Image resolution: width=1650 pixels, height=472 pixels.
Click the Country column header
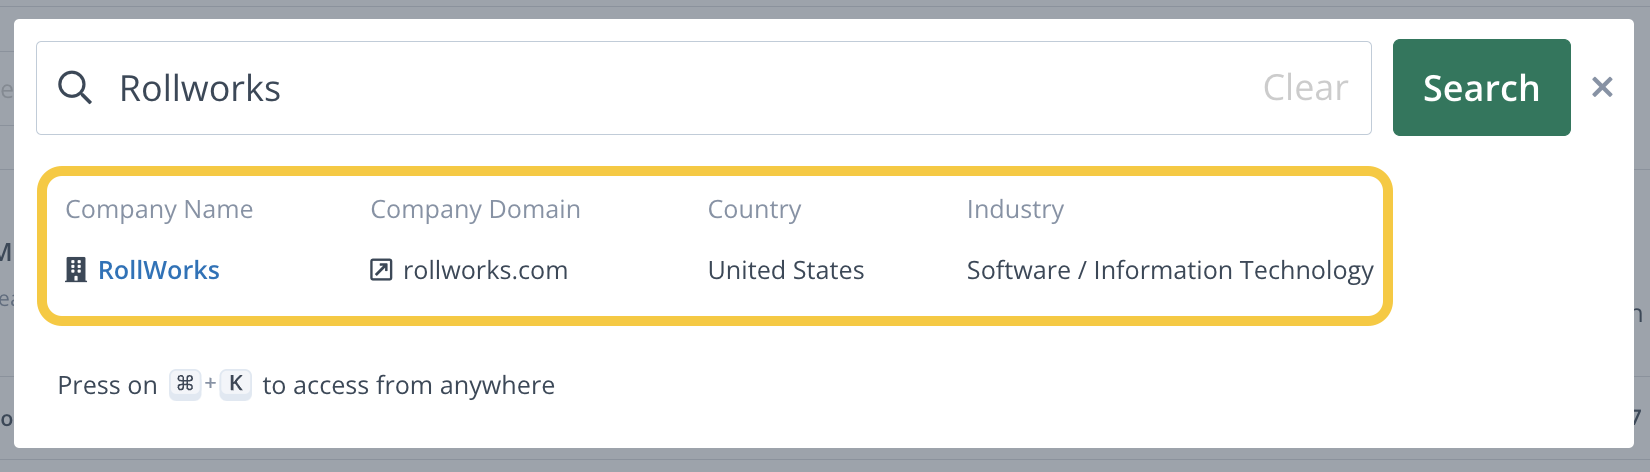point(754,209)
